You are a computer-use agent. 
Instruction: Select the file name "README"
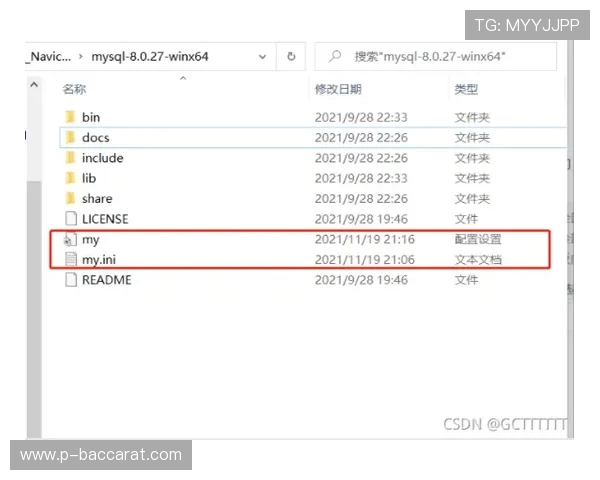tap(107, 280)
